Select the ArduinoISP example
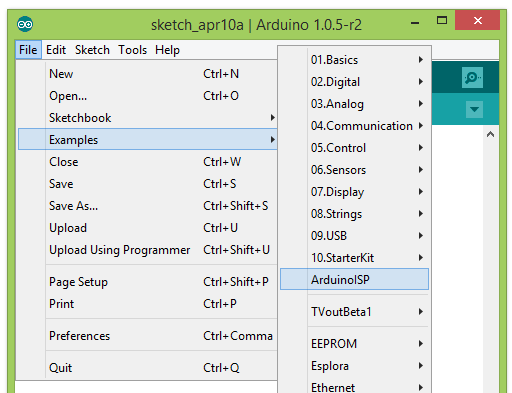The width and height of the screenshot is (512, 393). click(354, 279)
